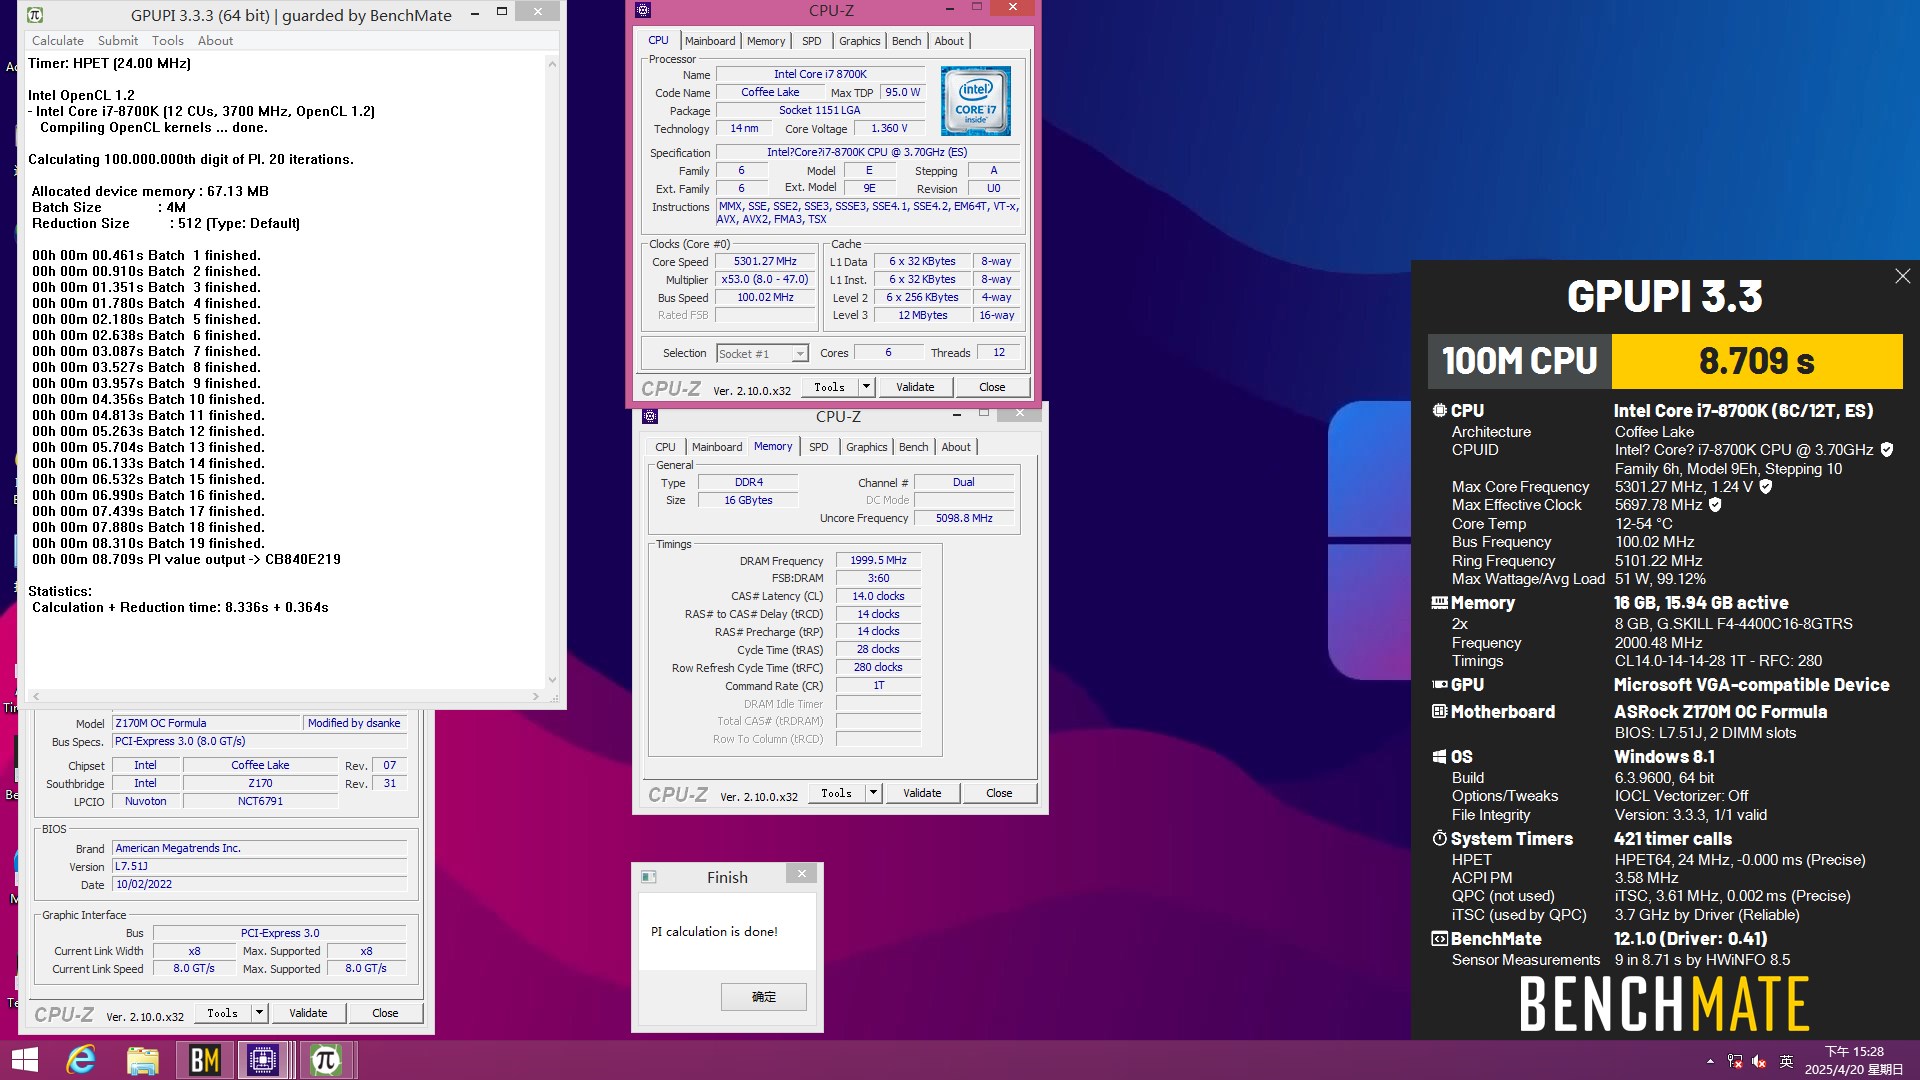Open SPD tab in top CPU-Z window
Screen dimensions: 1920x1080
(812, 41)
